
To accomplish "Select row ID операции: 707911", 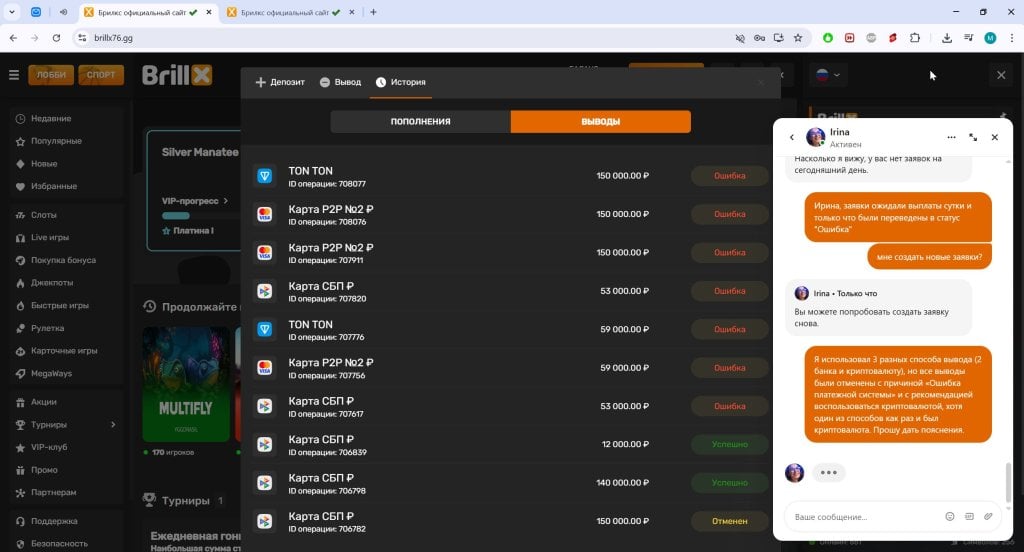I will click(511, 253).
